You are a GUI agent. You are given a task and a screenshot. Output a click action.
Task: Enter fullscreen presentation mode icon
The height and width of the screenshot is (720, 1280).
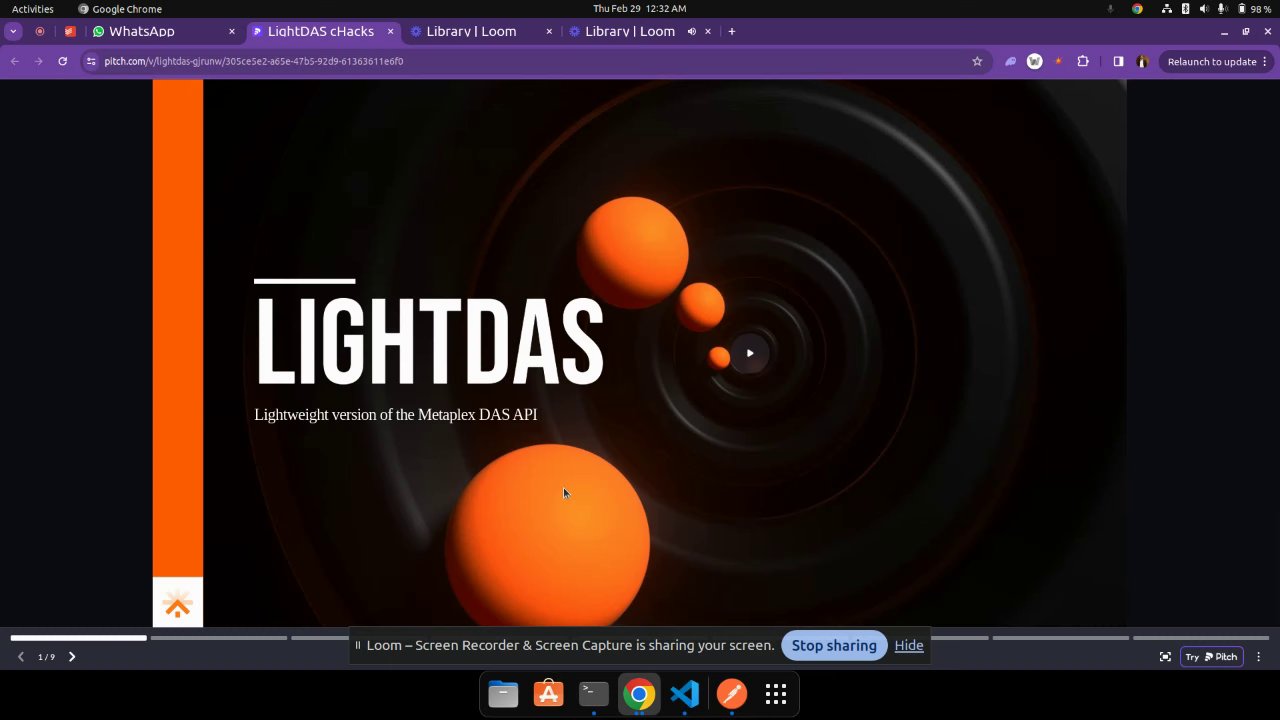tap(1165, 657)
